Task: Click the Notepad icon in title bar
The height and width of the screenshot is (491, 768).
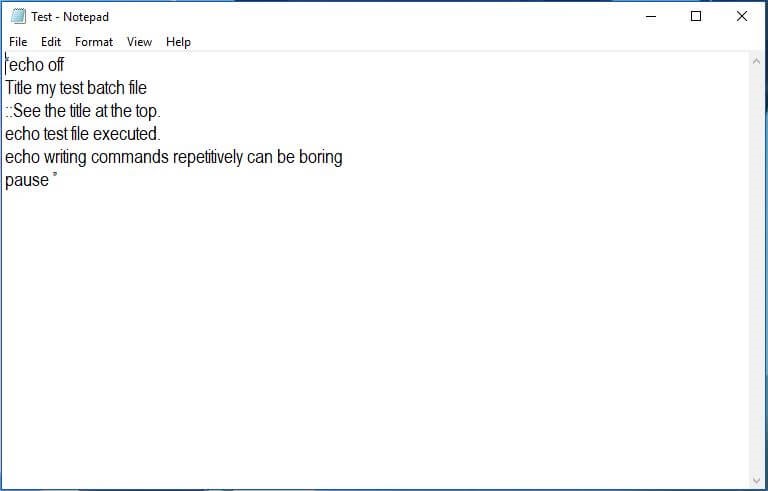Action: tap(18, 16)
